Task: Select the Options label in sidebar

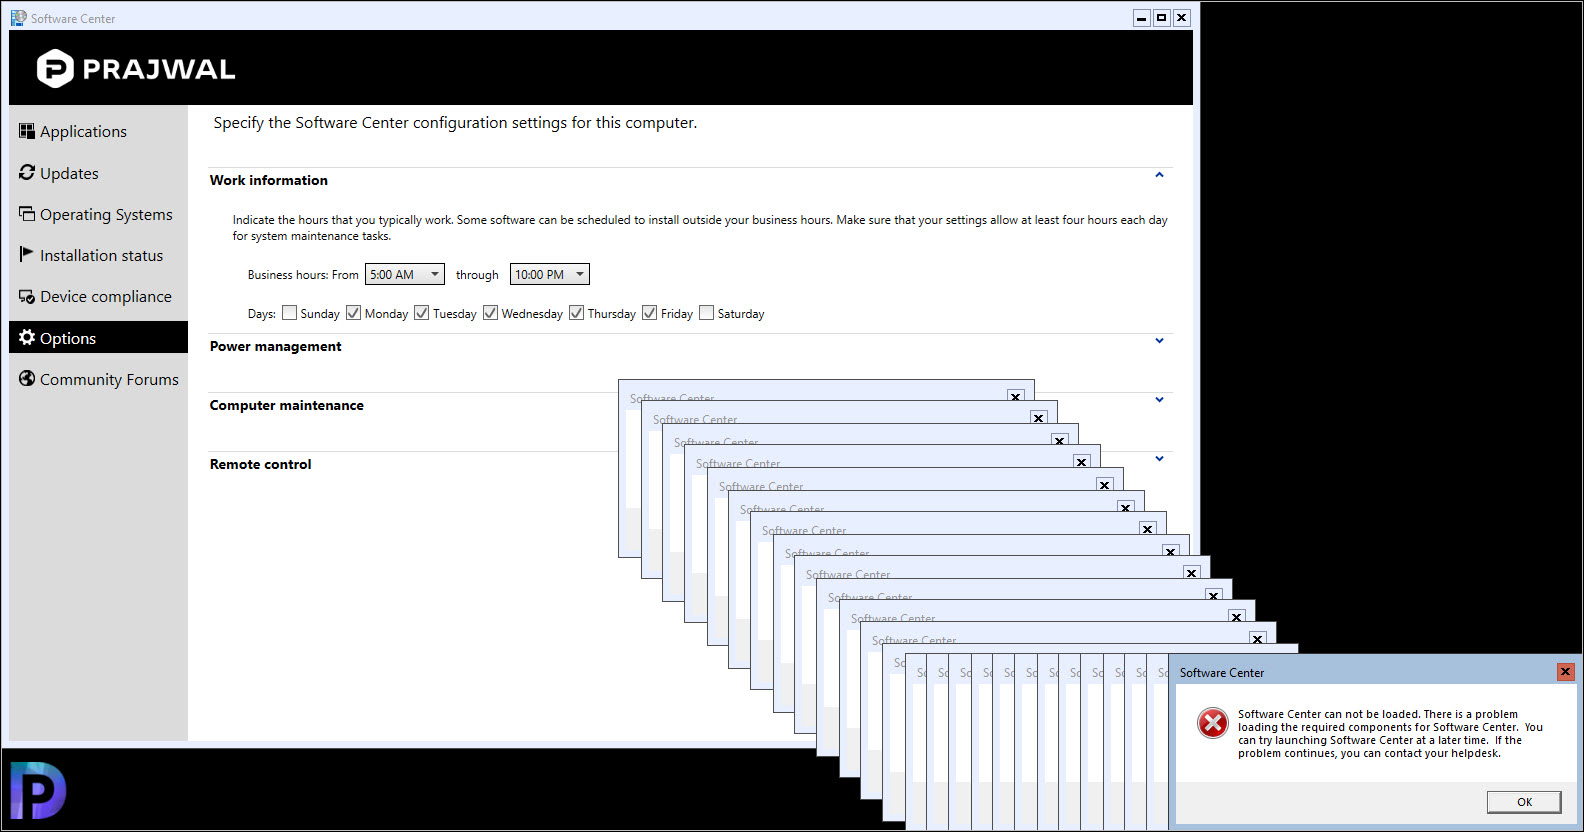Action: 68,339
